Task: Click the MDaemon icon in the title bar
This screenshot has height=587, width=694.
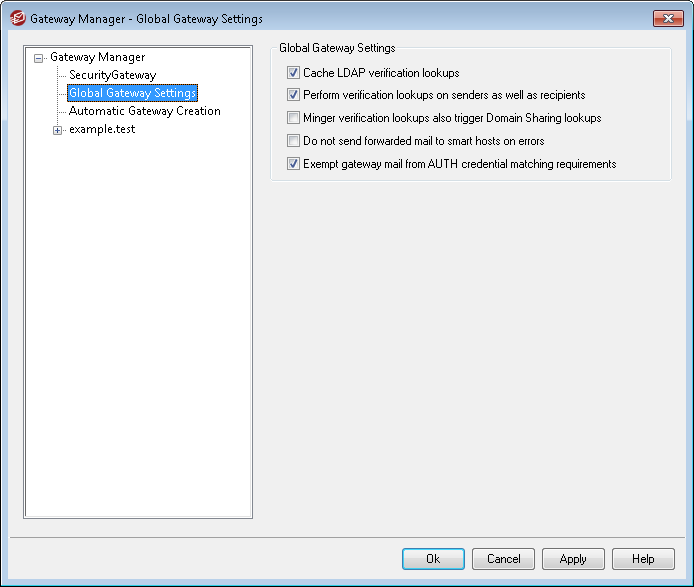Action: pyautogui.click(x=16, y=19)
